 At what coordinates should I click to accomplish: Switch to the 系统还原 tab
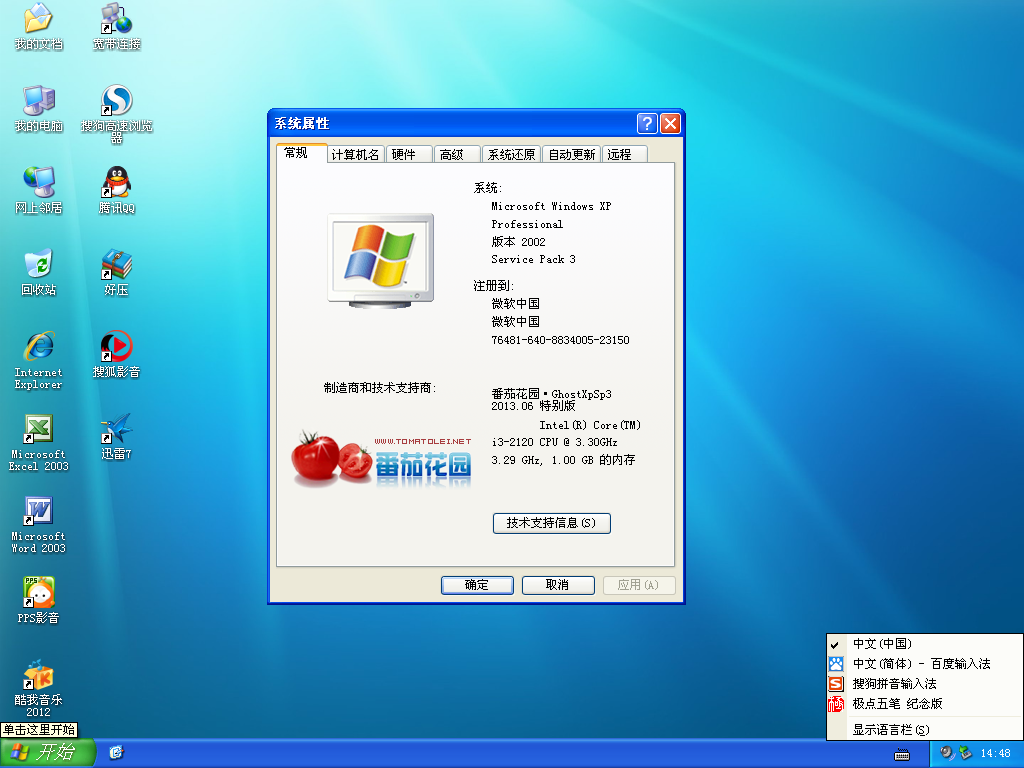(511, 155)
